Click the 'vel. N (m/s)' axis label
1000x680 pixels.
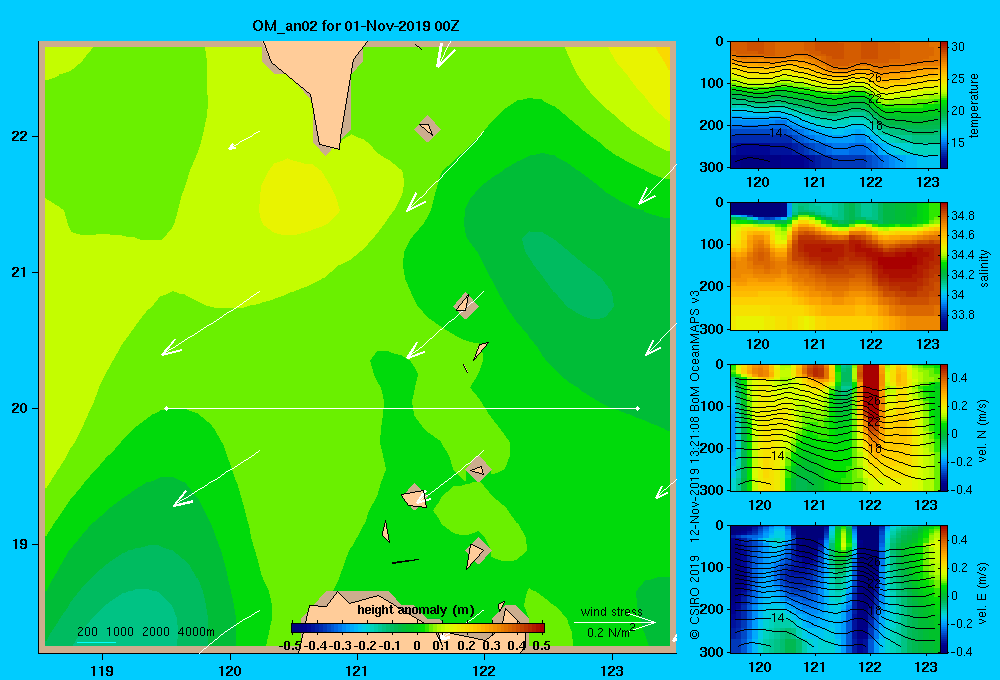tap(982, 431)
